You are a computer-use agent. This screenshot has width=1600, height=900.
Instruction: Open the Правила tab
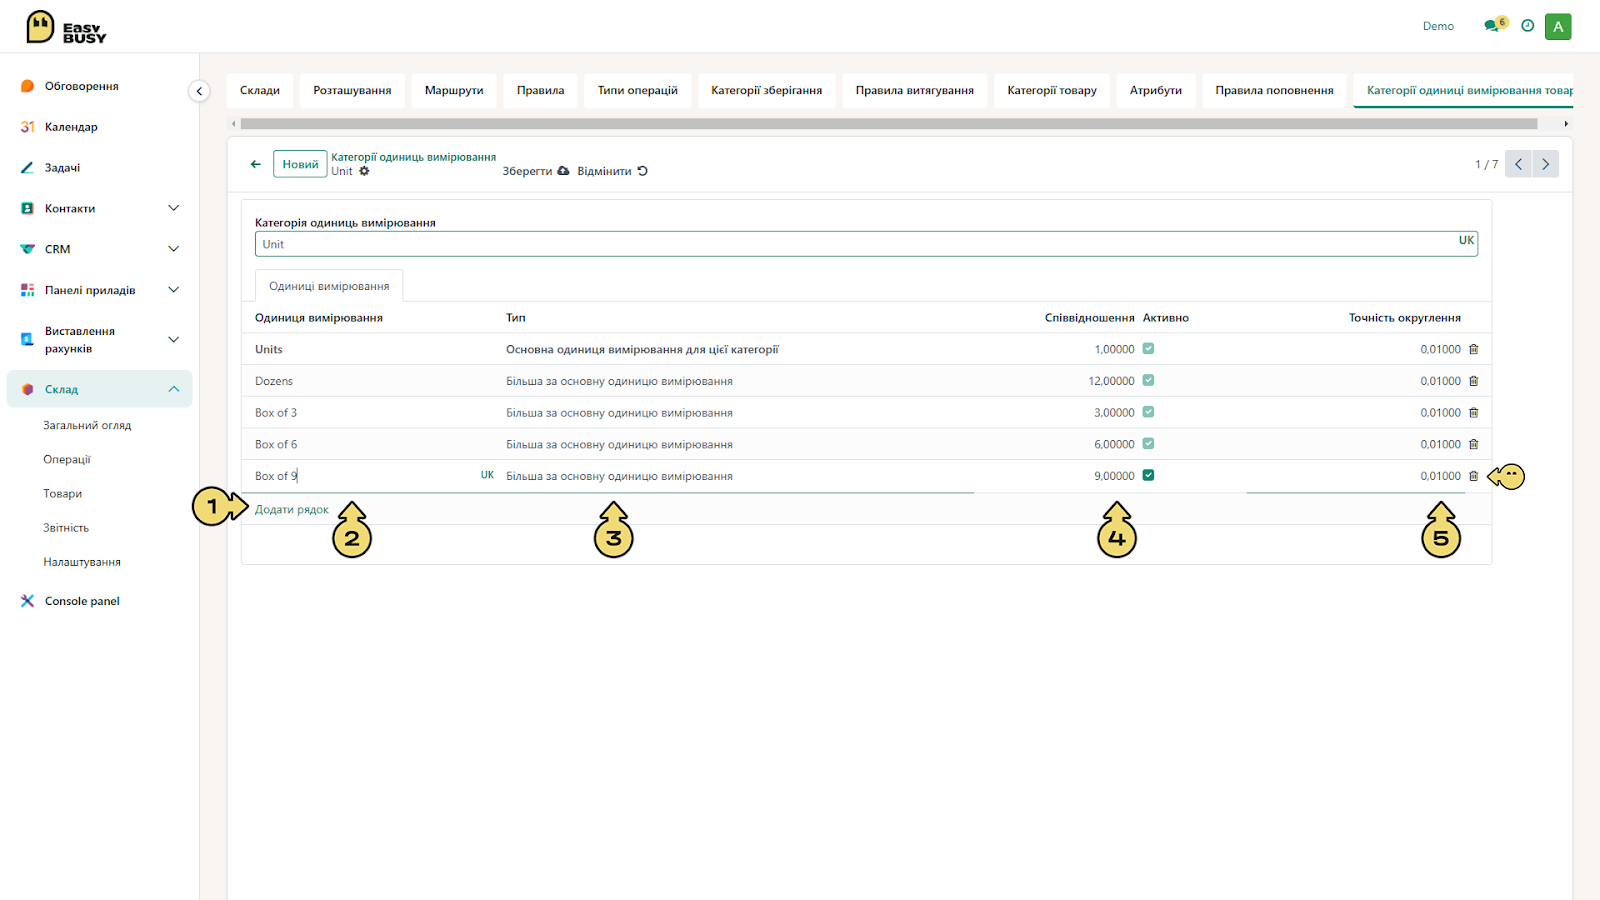coord(540,90)
